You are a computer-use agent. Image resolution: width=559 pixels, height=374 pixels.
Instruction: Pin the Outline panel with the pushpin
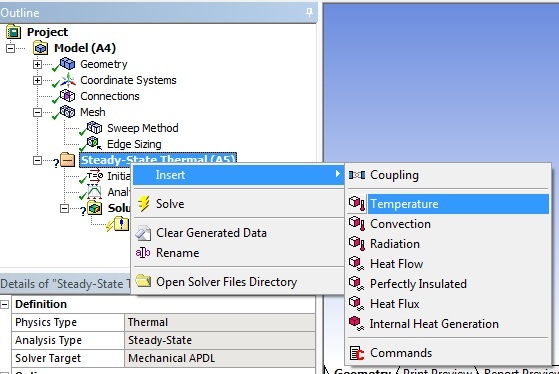pyautogui.click(x=309, y=12)
